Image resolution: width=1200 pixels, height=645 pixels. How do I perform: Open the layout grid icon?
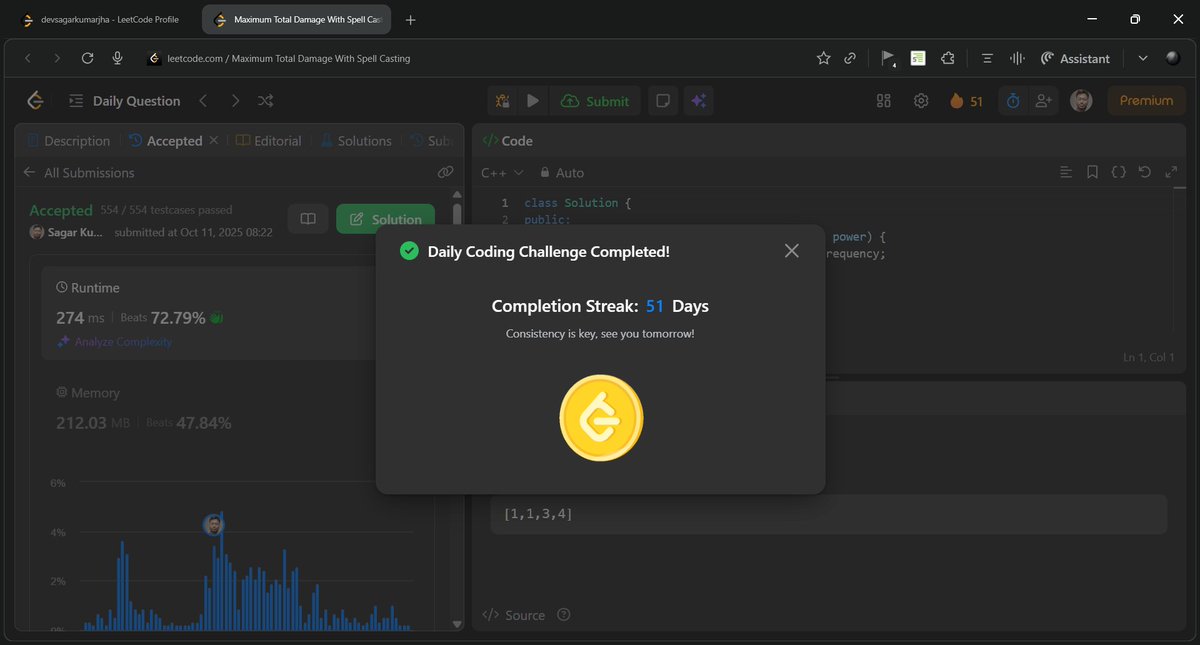(x=883, y=101)
